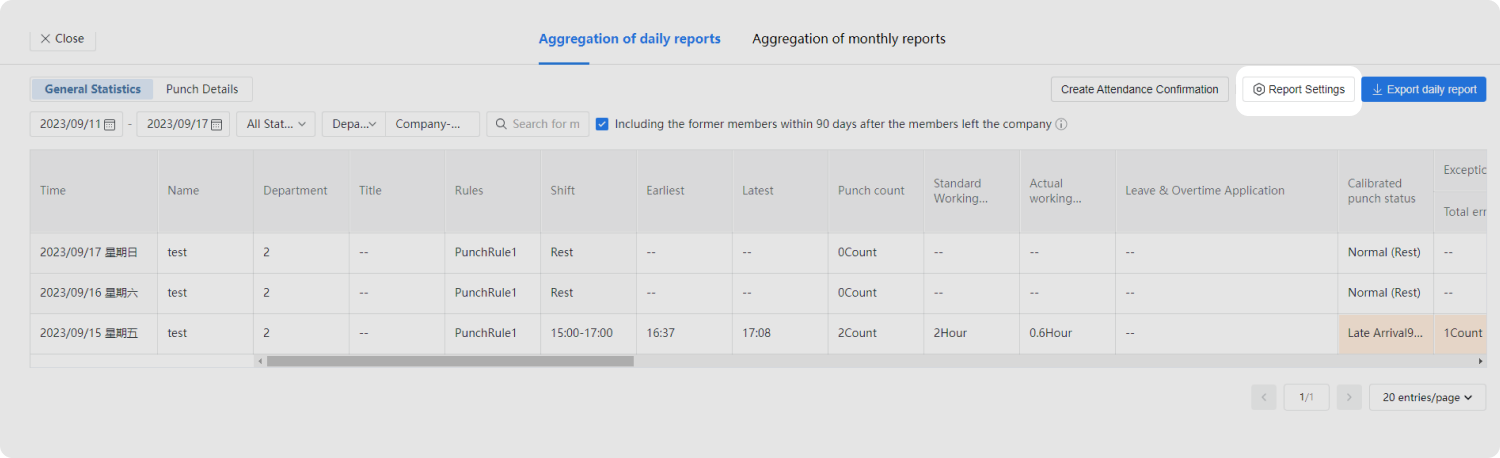The height and width of the screenshot is (458, 1500).
Task: Toggle including former members checkbox
Action: 602,124
